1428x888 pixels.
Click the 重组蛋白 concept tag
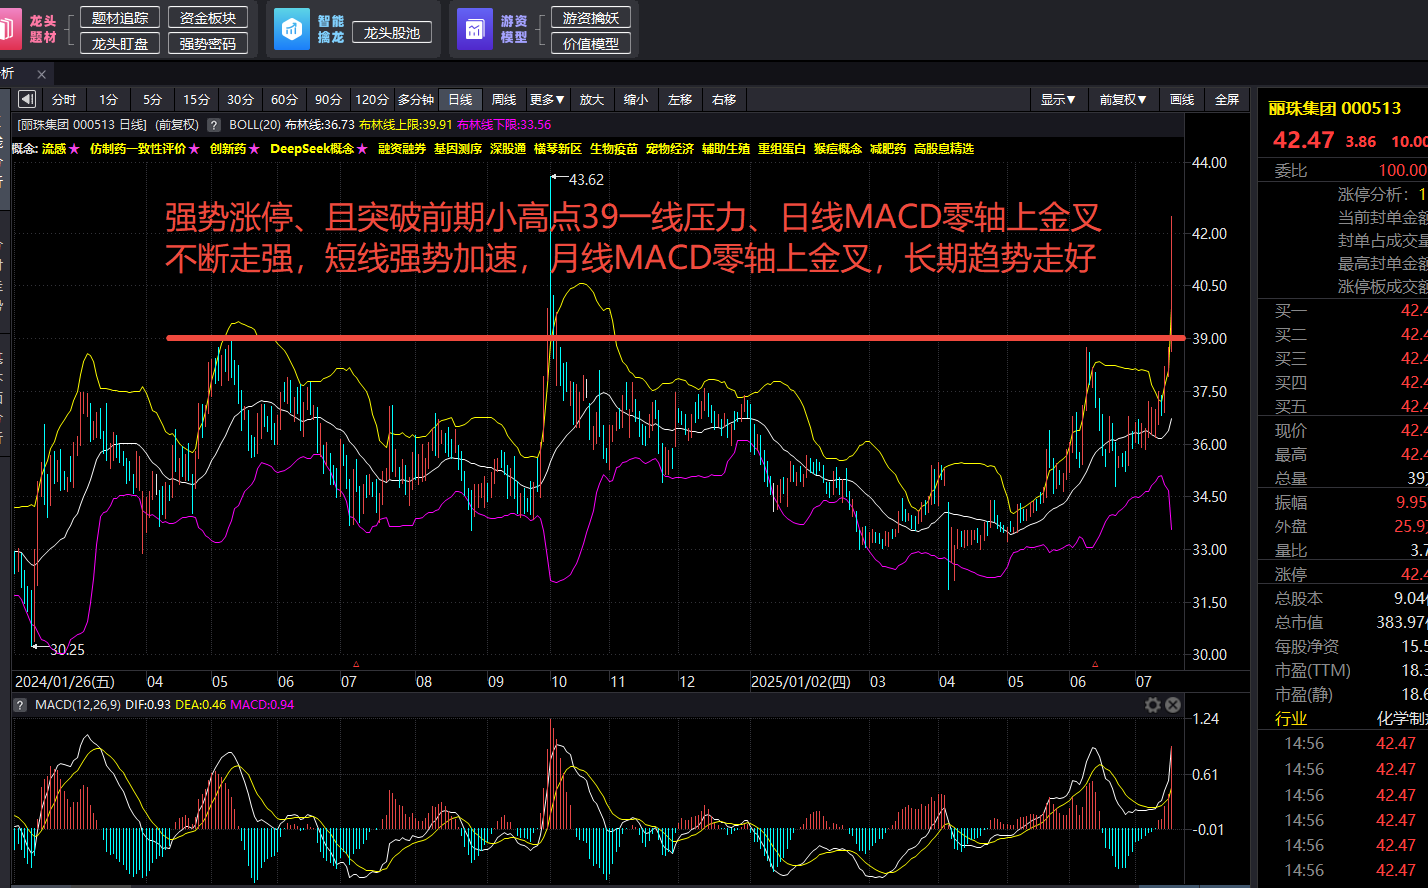click(x=782, y=149)
